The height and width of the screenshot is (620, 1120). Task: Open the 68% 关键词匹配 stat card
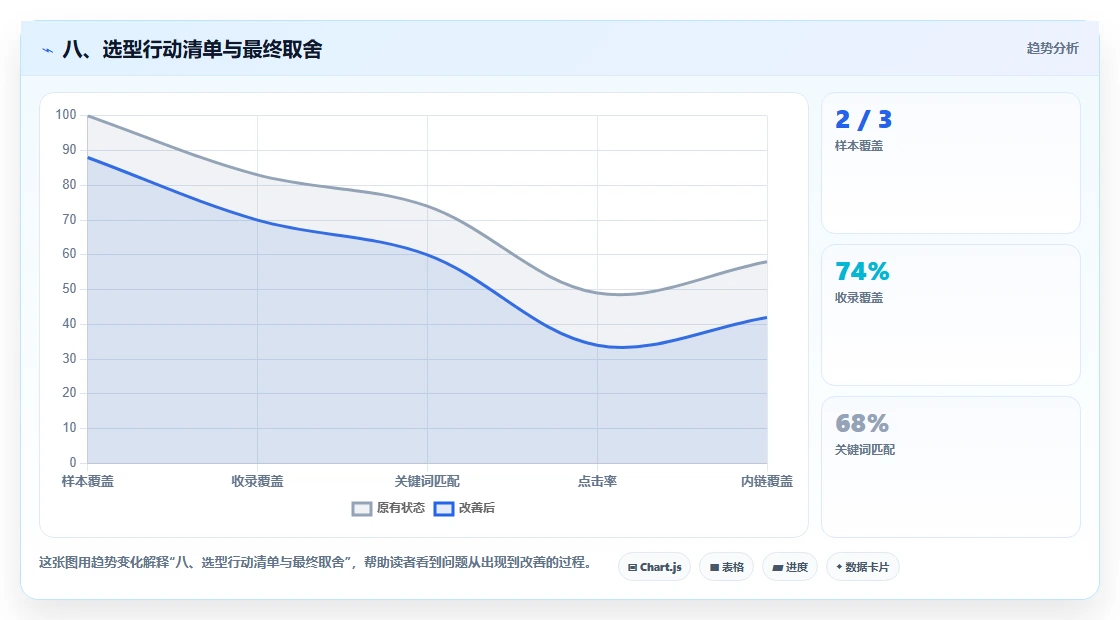point(951,467)
